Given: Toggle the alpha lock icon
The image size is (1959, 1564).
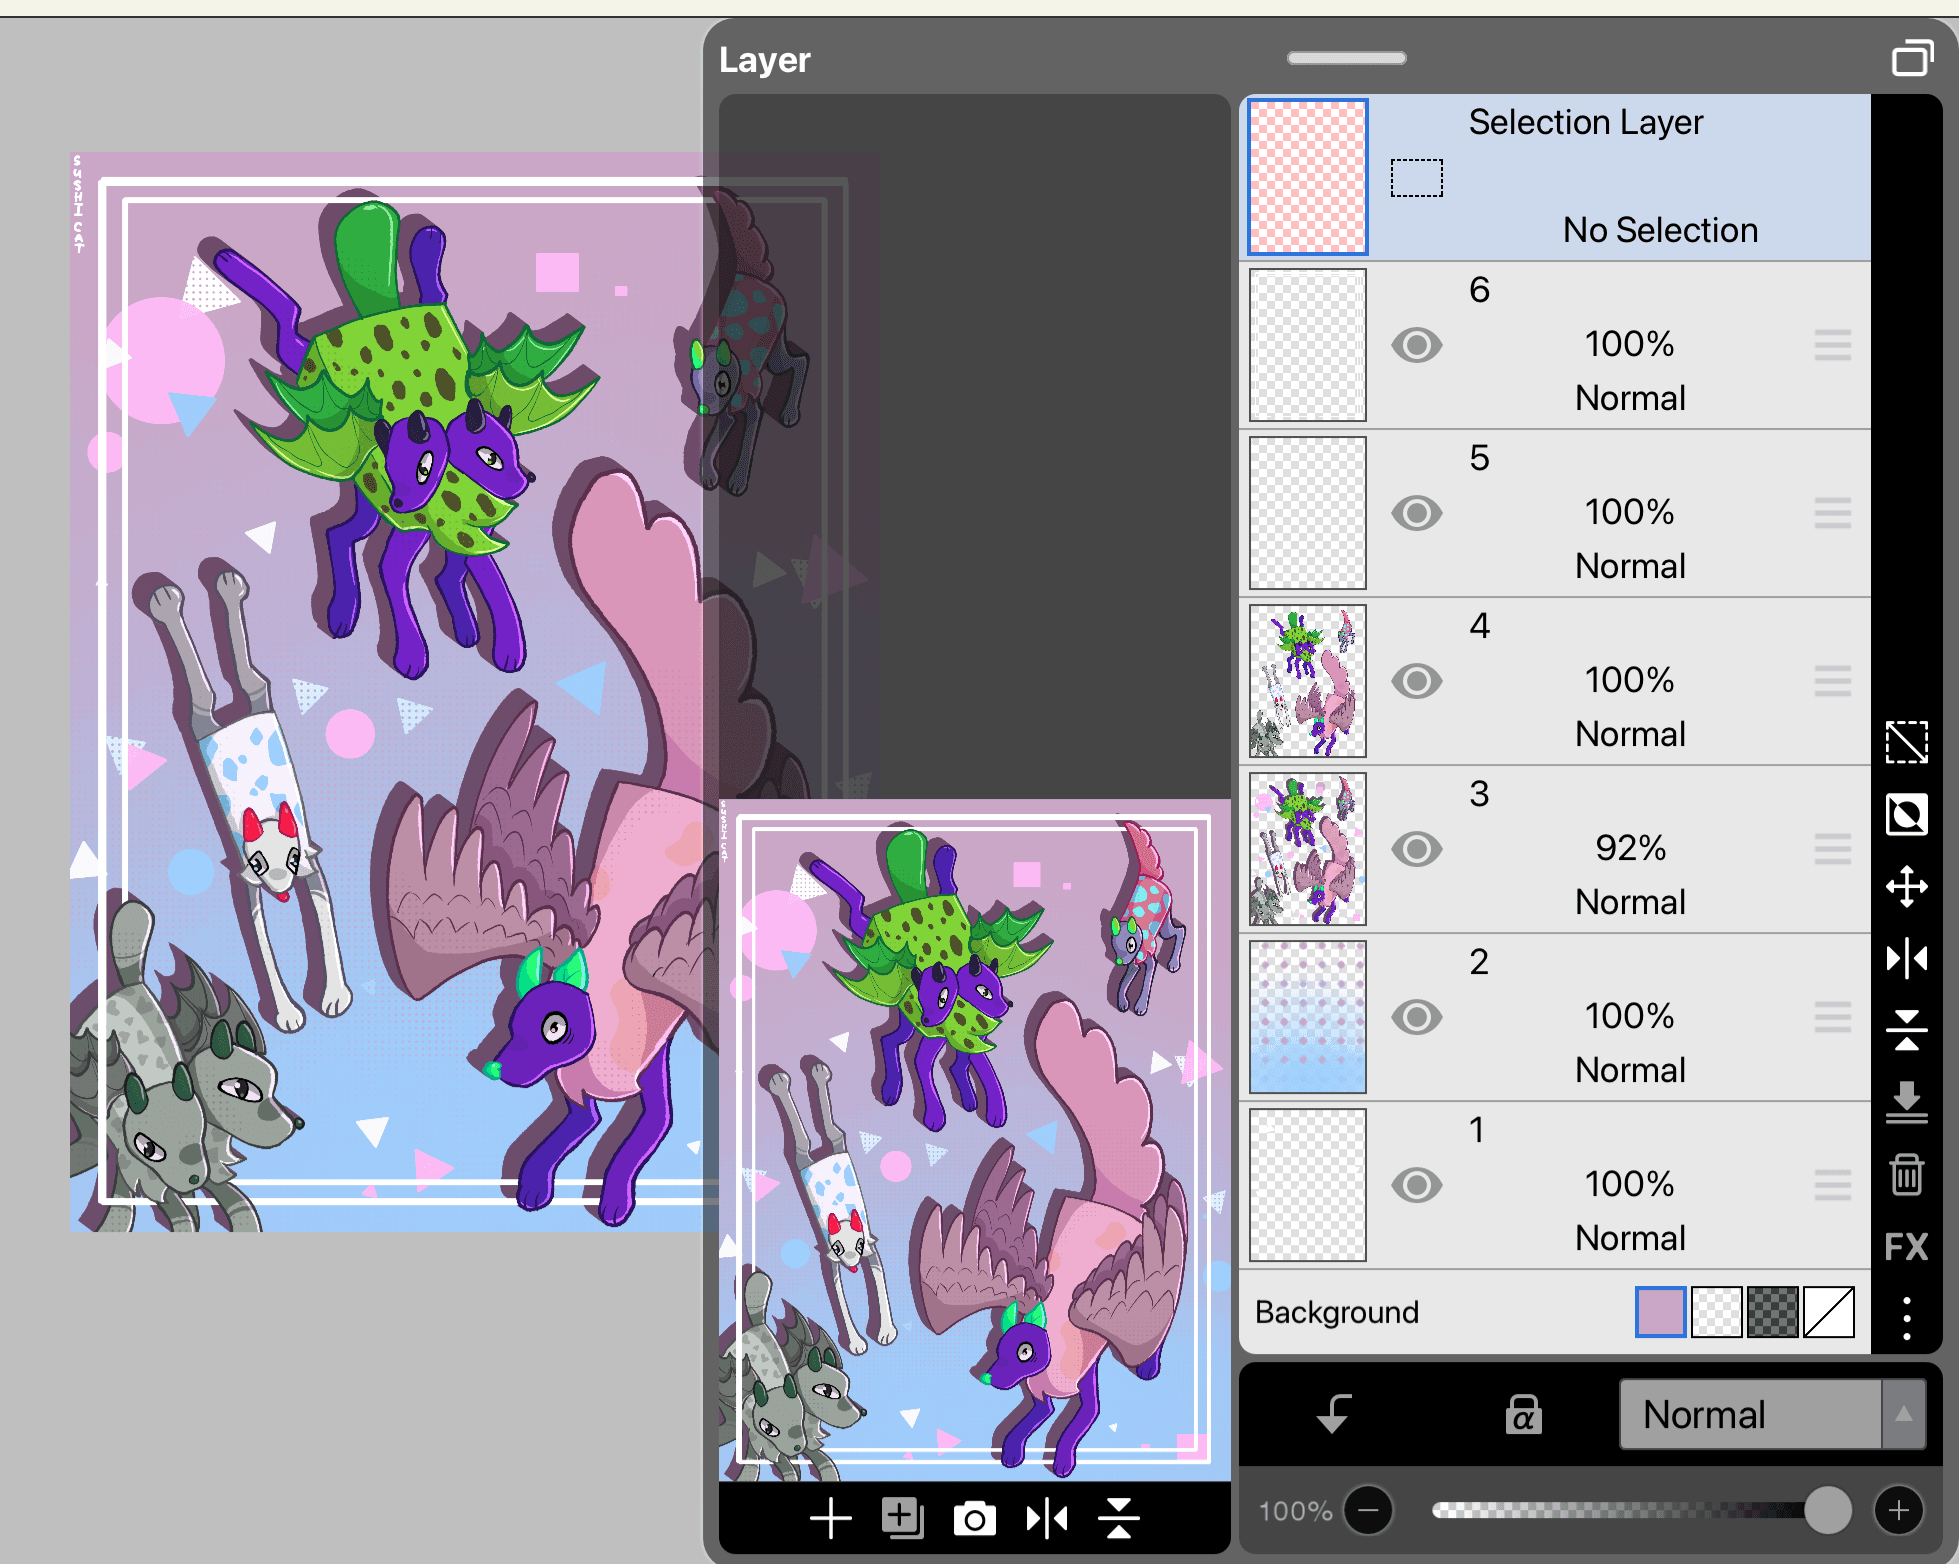Looking at the screenshot, I should click(x=1523, y=1414).
